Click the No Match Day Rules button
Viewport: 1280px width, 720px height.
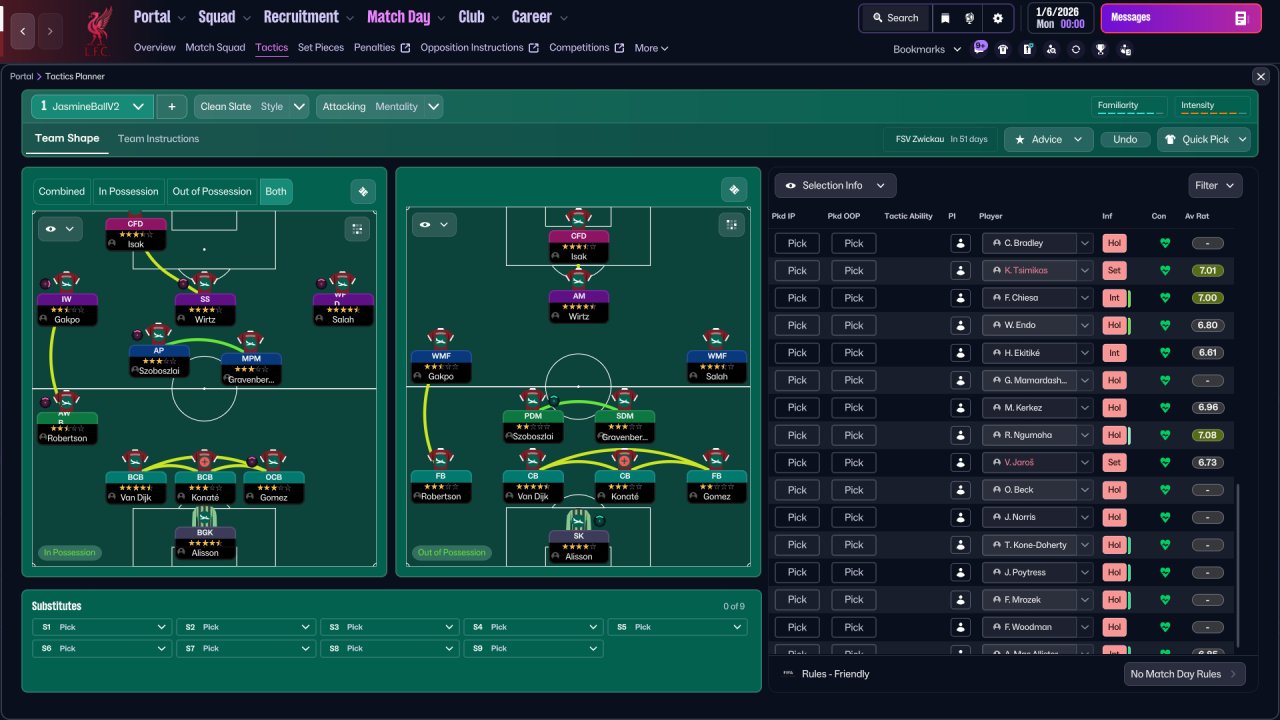pyautogui.click(x=1185, y=674)
